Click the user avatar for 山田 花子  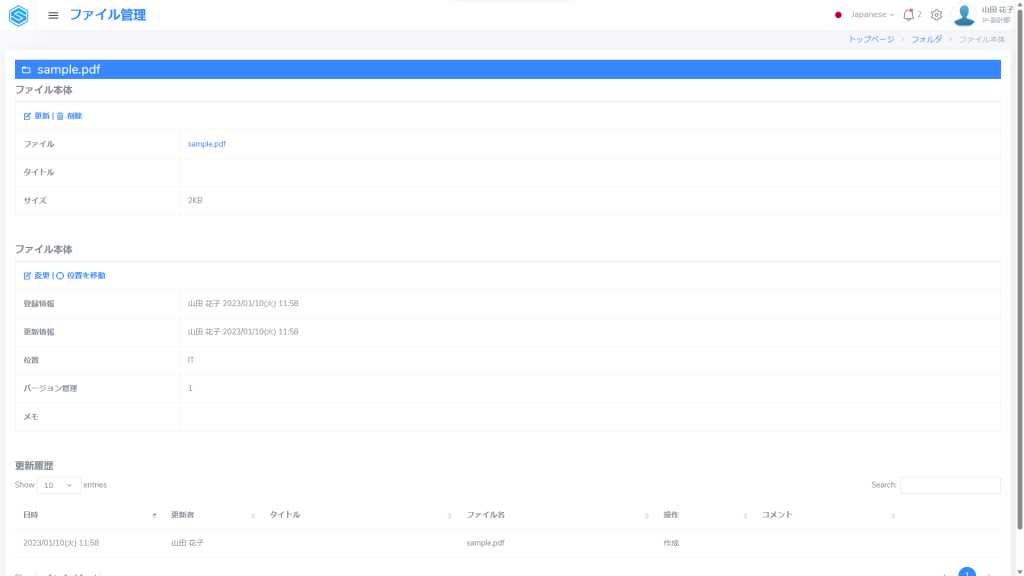(963, 15)
